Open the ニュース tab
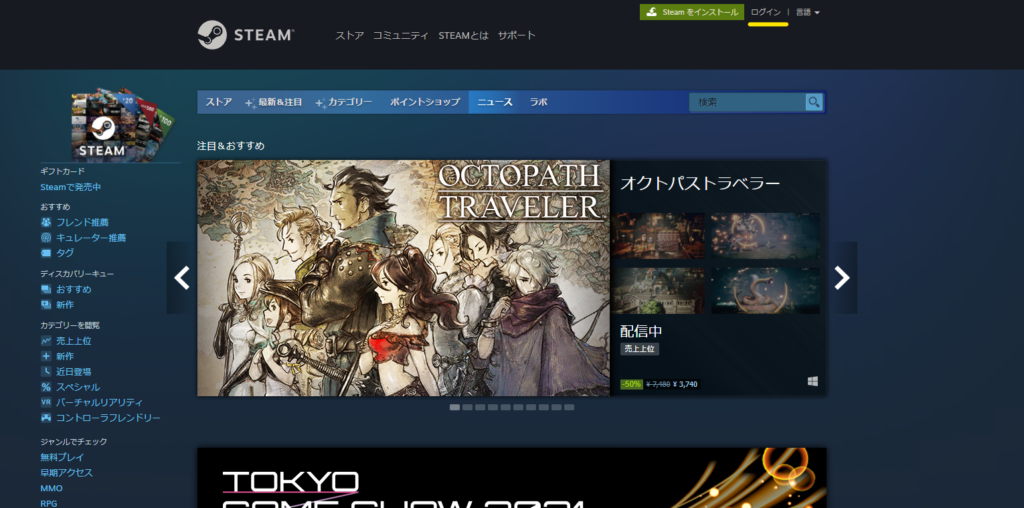The image size is (1024, 508). pos(494,102)
